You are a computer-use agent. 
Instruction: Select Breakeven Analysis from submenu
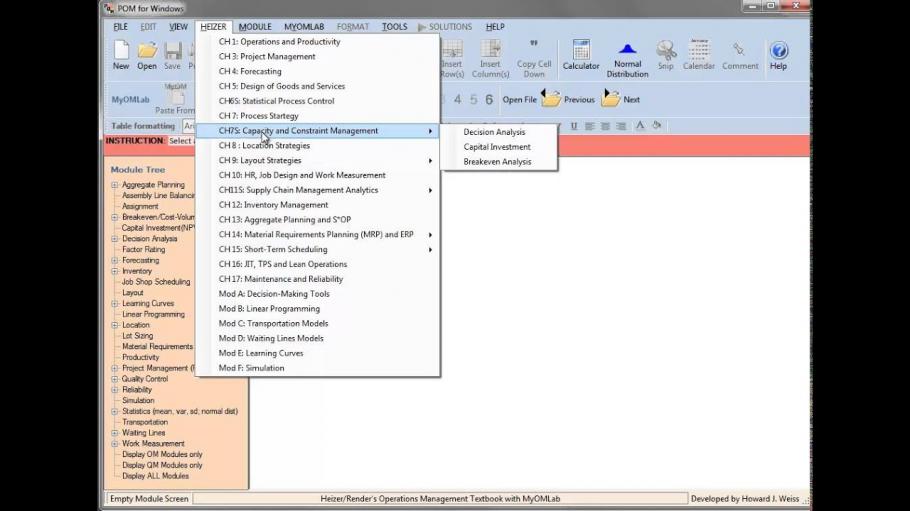497,162
